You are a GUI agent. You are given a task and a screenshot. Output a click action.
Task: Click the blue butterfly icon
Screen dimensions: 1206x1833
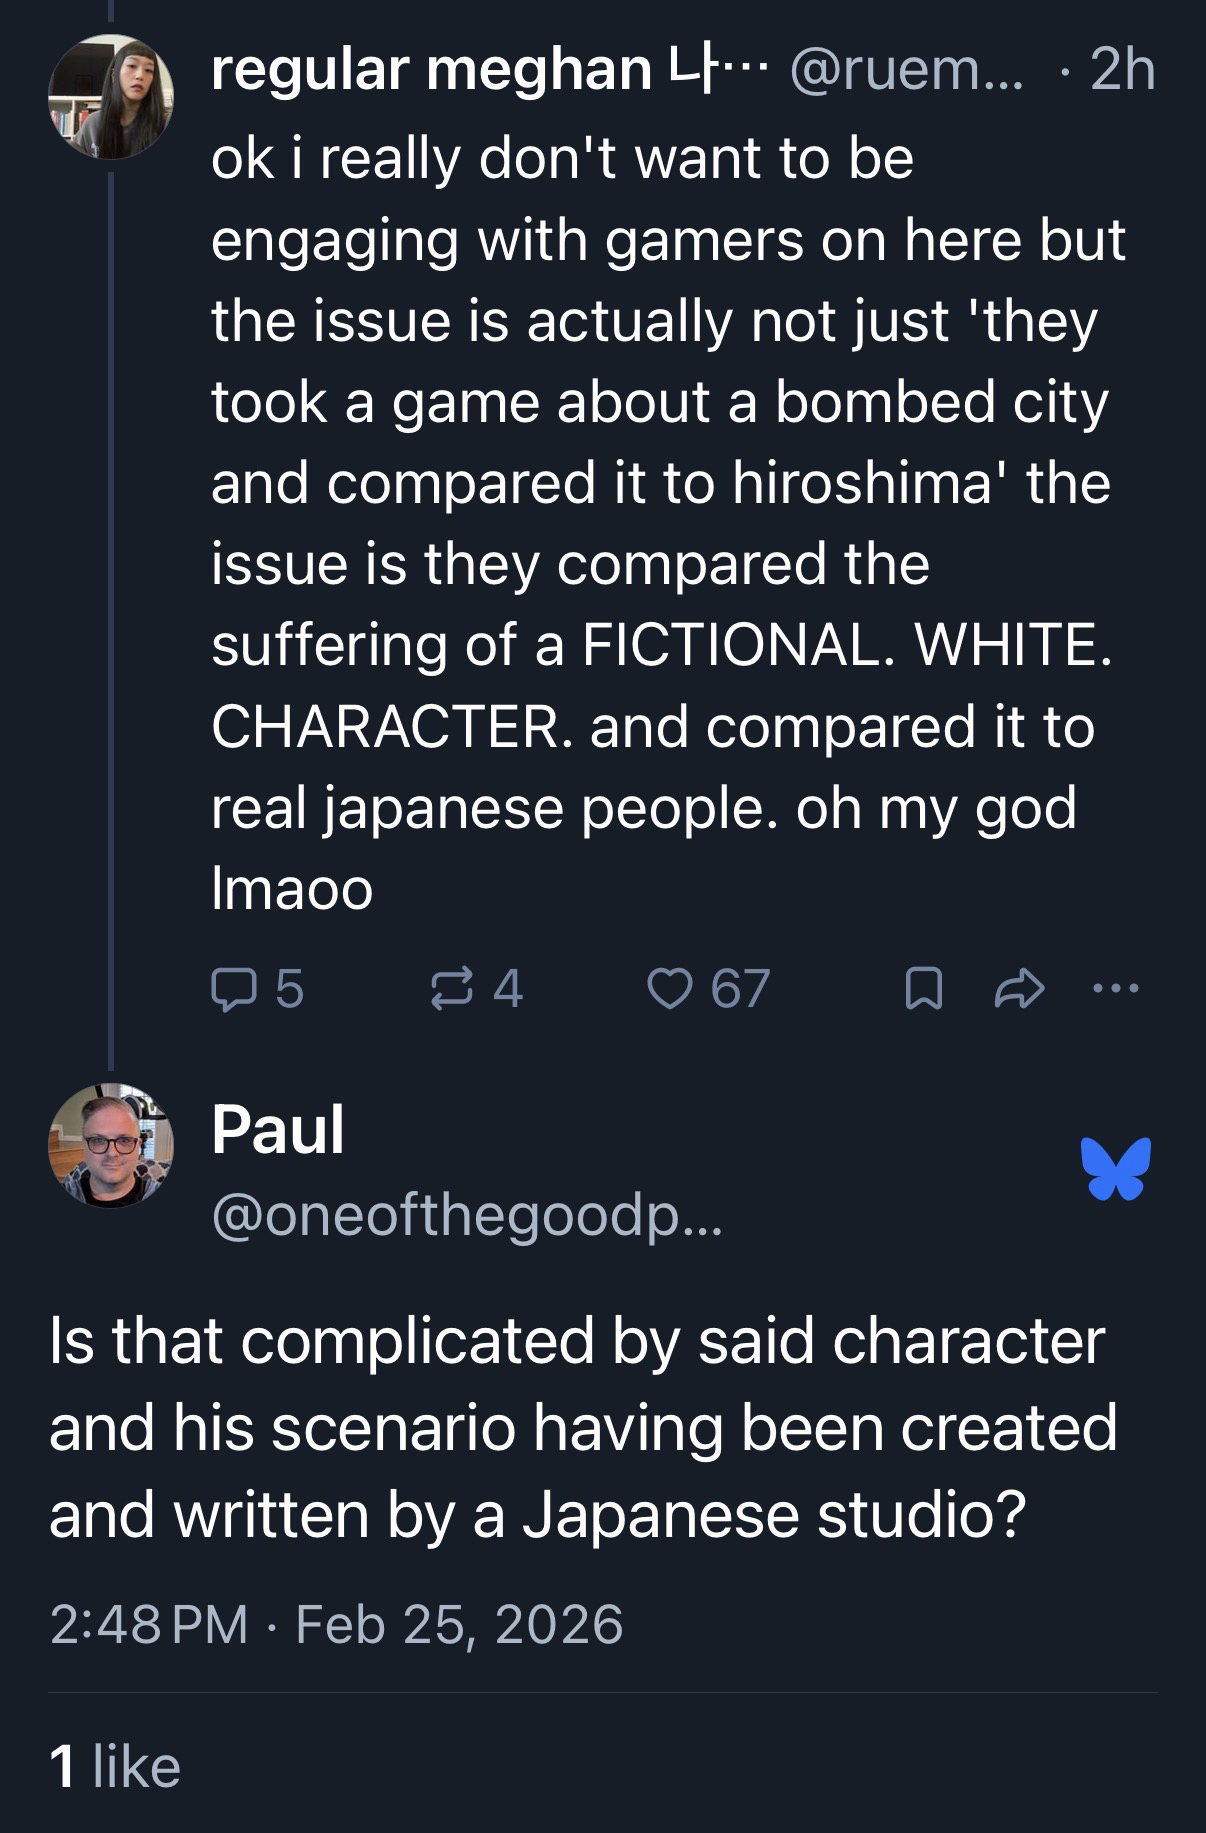(1115, 1167)
